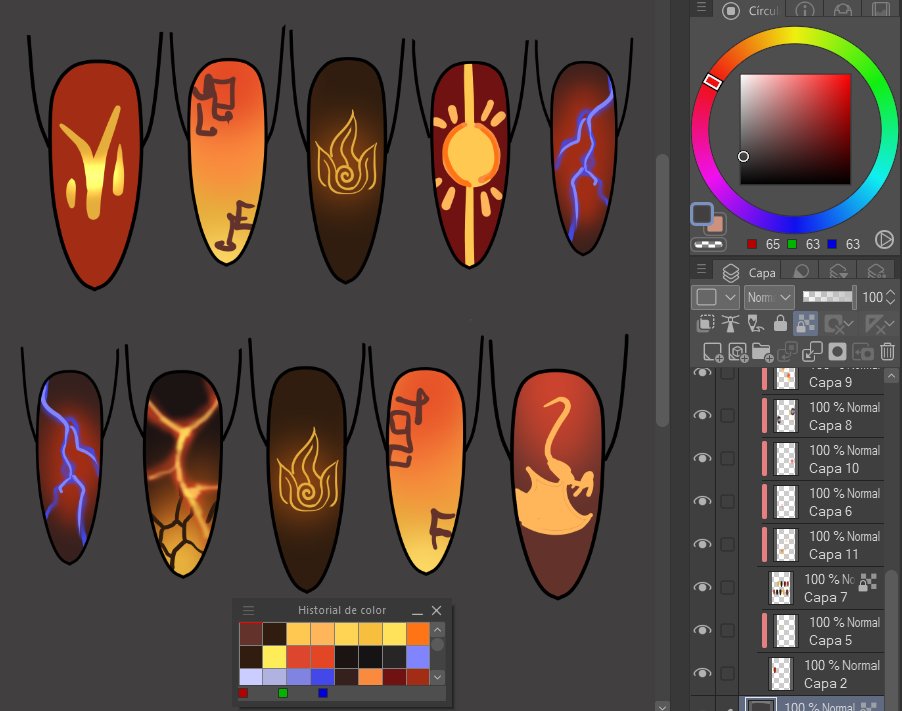Screen dimensions: 902x711
Task: Pick the bright orange swatch in color history
Action: pyautogui.click(x=418, y=633)
